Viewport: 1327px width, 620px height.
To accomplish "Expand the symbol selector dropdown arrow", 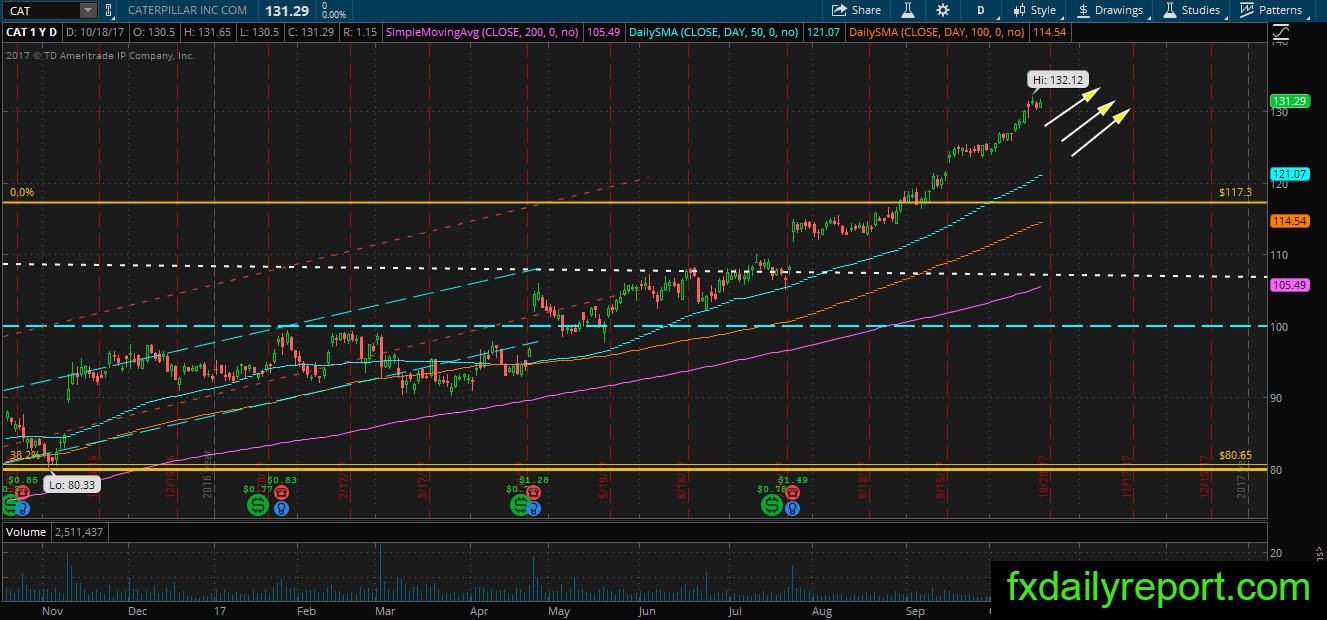I will coord(88,10).
